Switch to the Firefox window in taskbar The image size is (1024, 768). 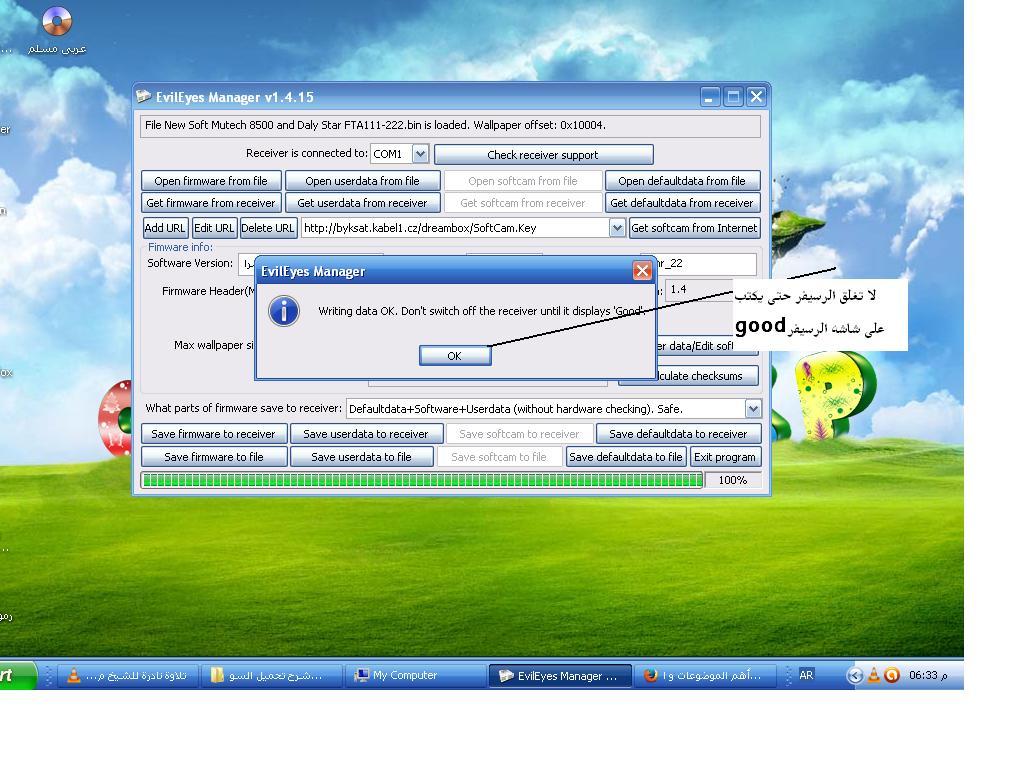click(x=706, y=675)
